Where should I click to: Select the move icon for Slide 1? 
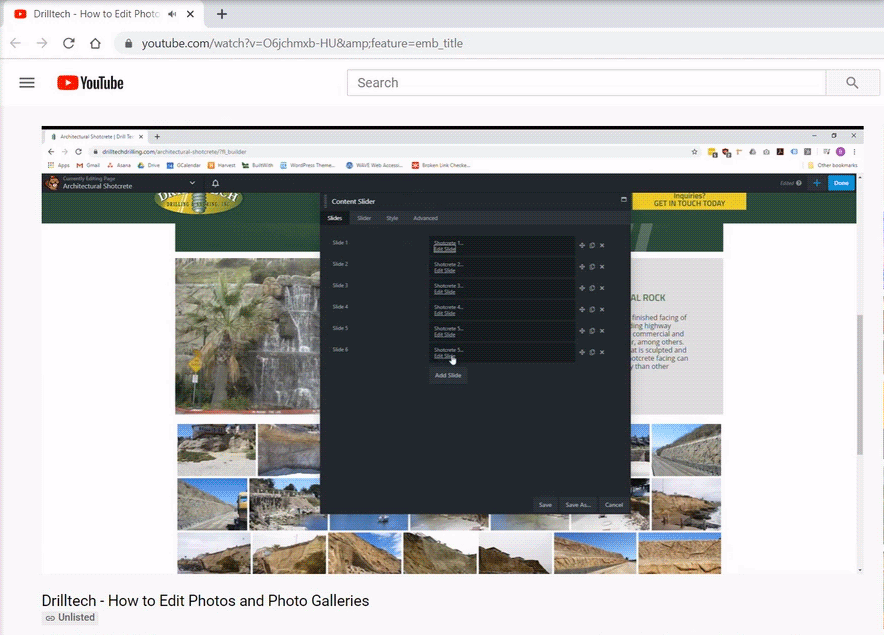(582, 243)
